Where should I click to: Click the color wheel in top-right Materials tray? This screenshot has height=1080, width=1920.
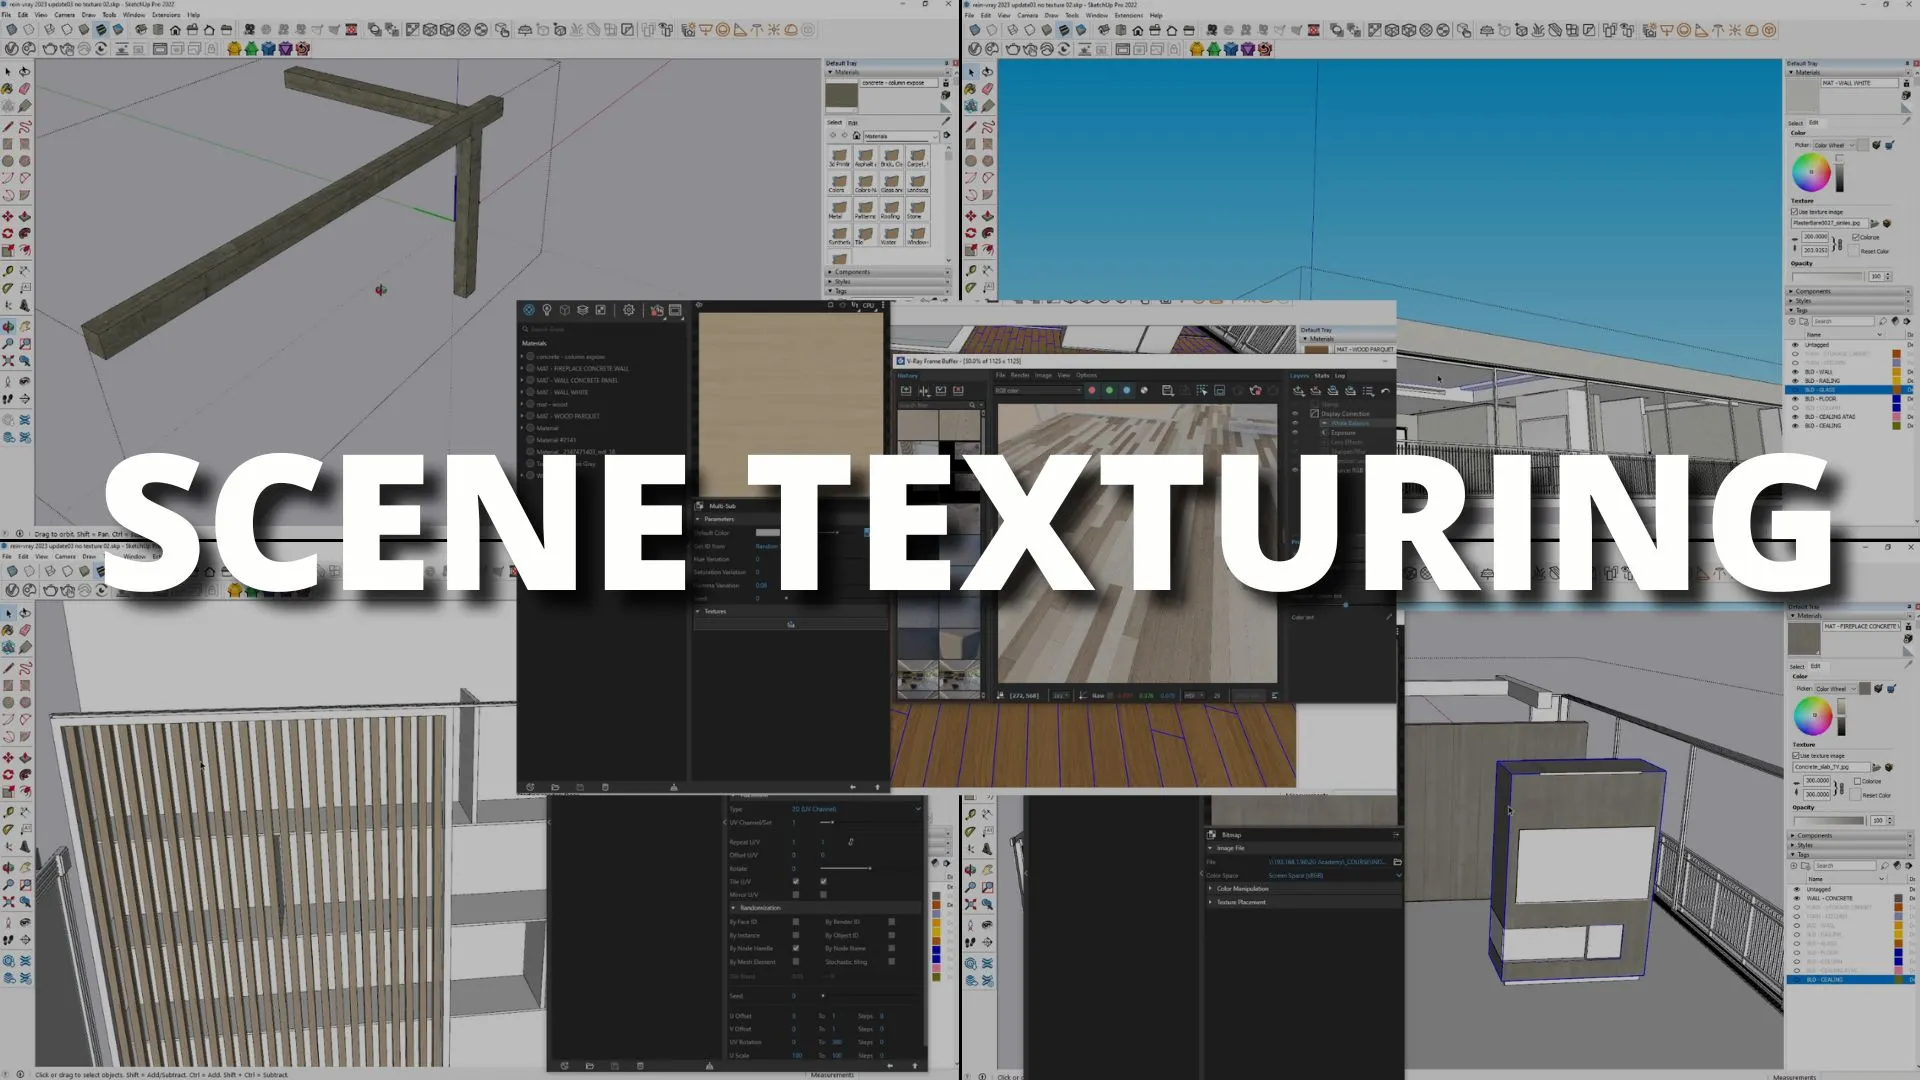pyautogui.click(x=1811, y=173)
